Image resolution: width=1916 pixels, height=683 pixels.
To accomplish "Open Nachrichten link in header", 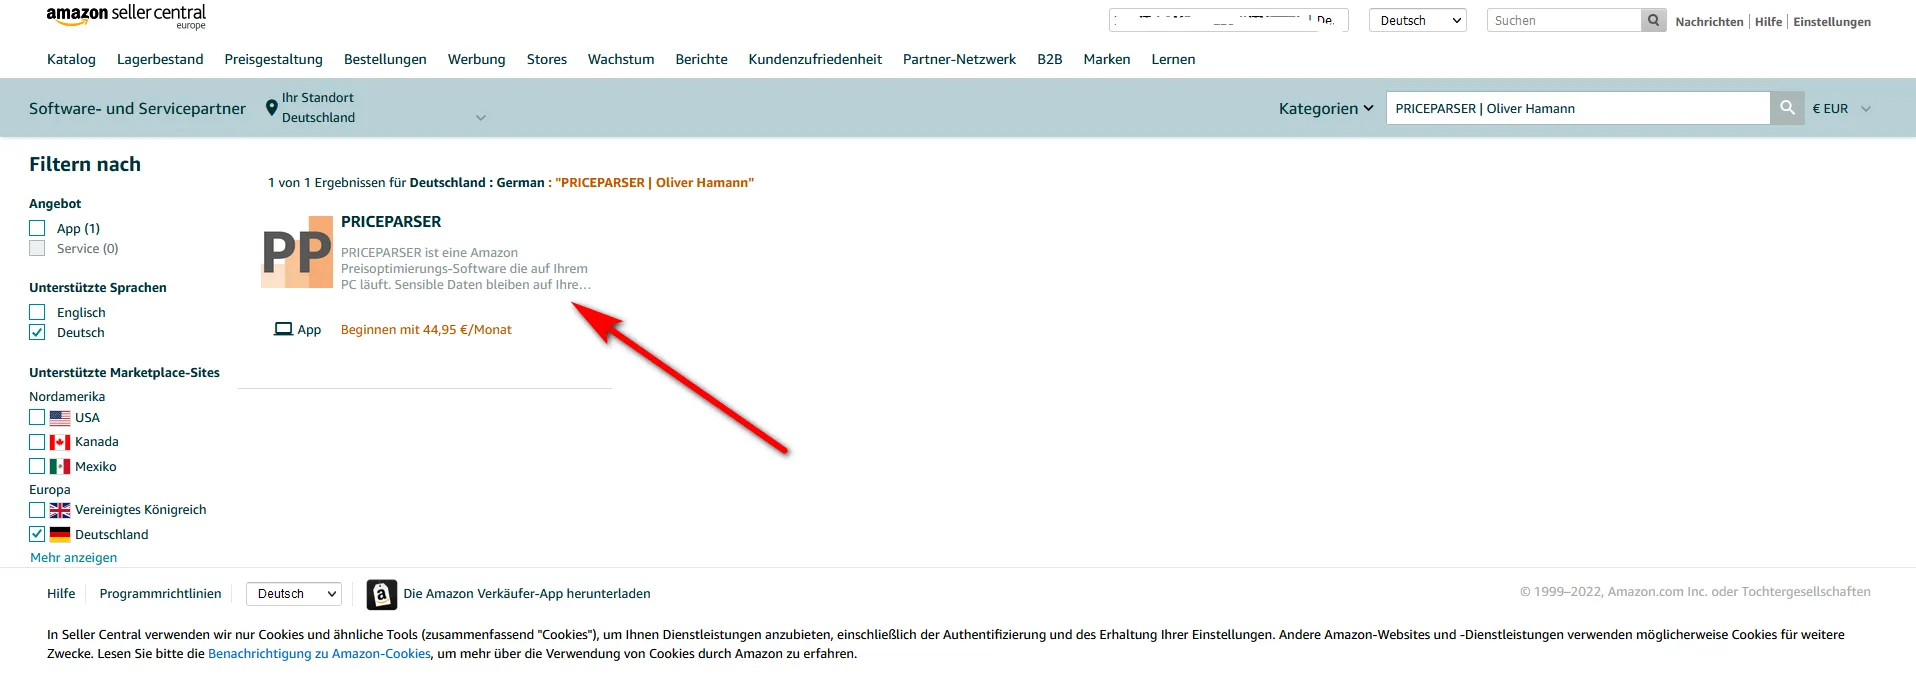I will (x=1709, y=21).
